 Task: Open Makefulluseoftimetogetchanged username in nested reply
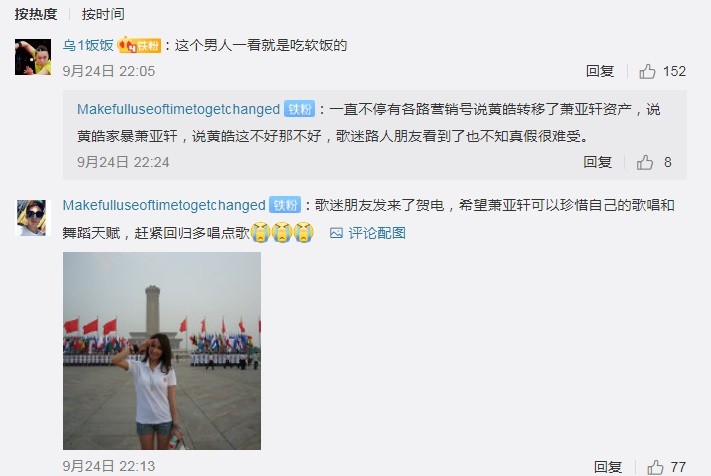178,109
